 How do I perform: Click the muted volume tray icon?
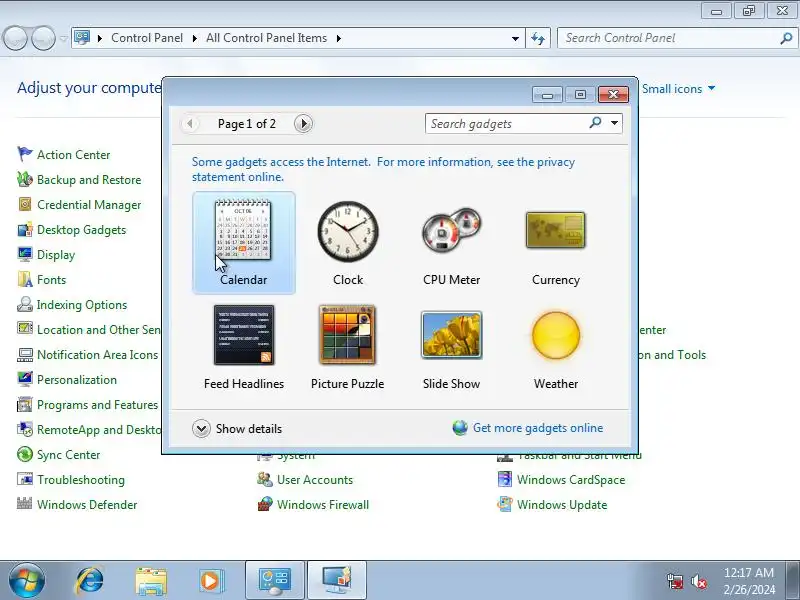pos(699,581)
